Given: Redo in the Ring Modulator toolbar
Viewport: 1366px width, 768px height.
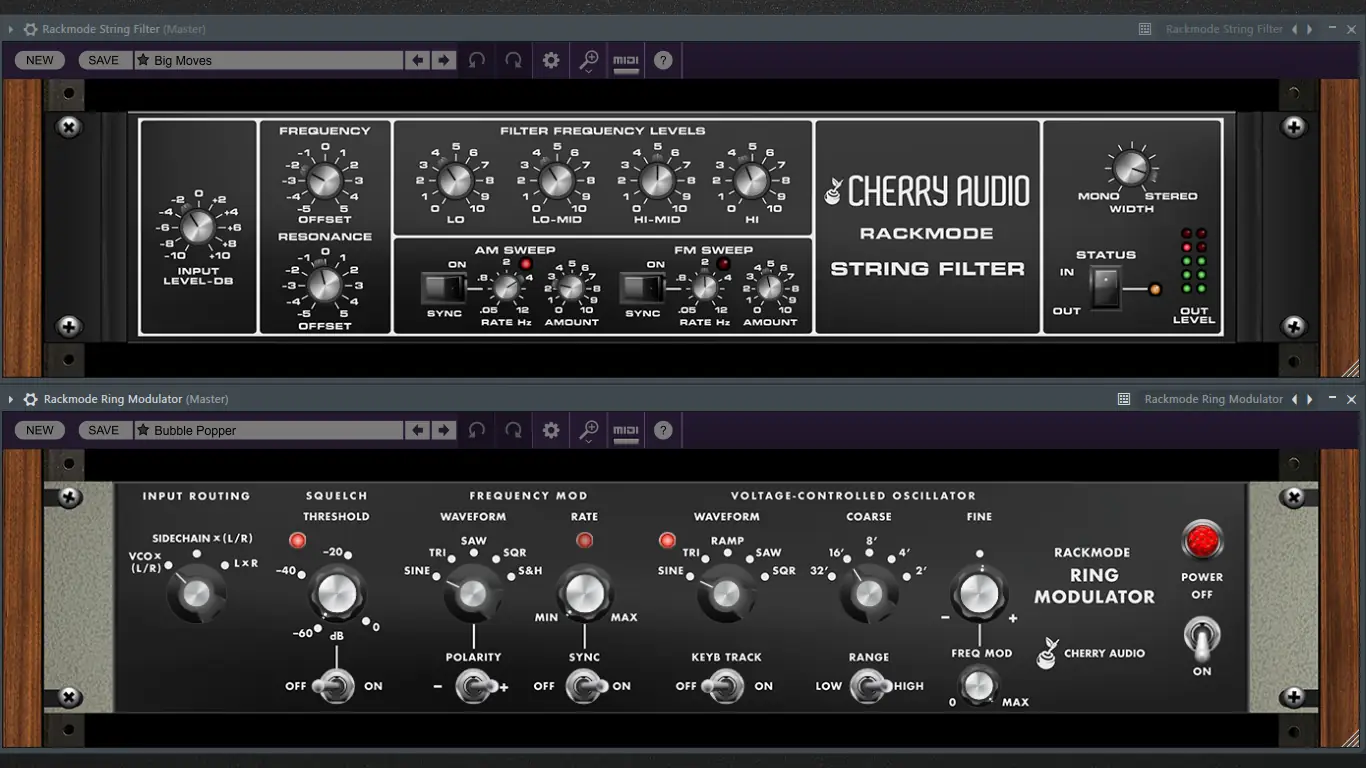Looking at the screenshot, I should click(513, 430).
